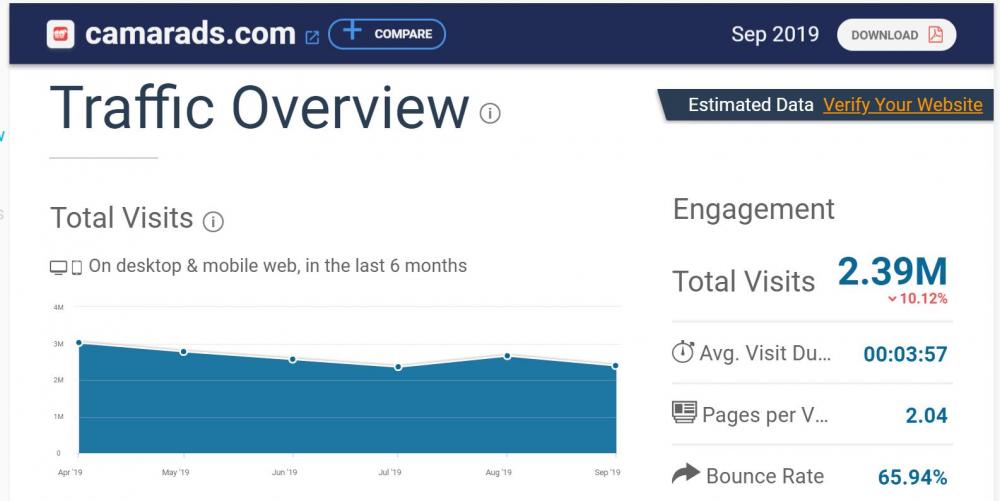
Task: Select the Jul '19 data point on chart
Action: point(398,367)
